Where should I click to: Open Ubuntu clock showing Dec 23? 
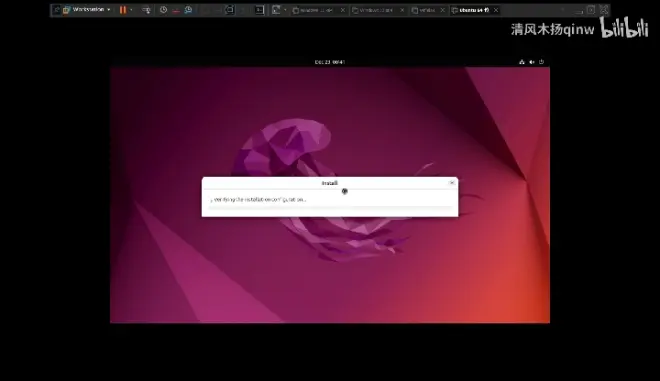pyautogui.click(x=330, y=62)
